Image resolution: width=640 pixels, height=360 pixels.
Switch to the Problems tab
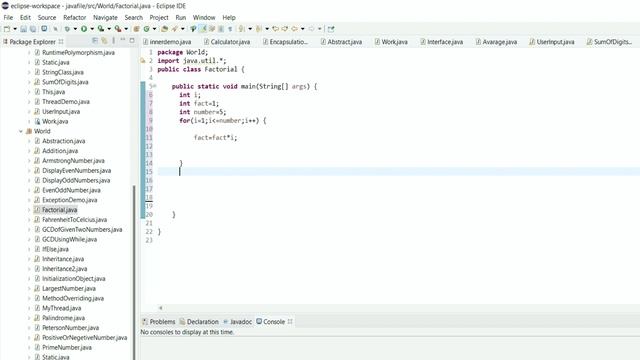pyautogui.click(x=158, y=322)
